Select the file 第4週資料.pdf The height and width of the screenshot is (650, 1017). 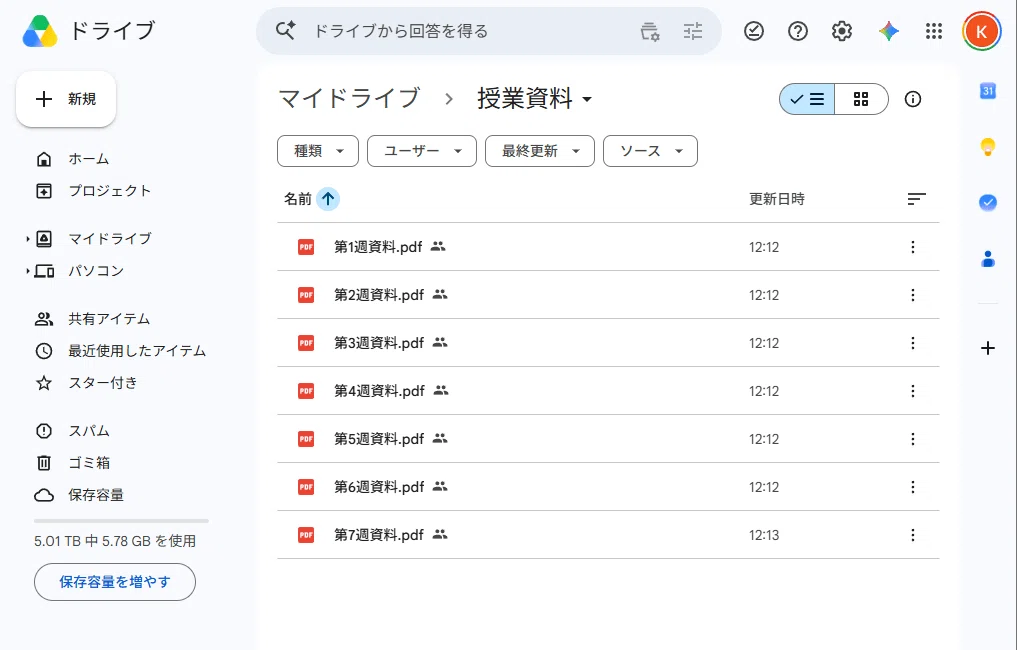click(x=608, y=391)
